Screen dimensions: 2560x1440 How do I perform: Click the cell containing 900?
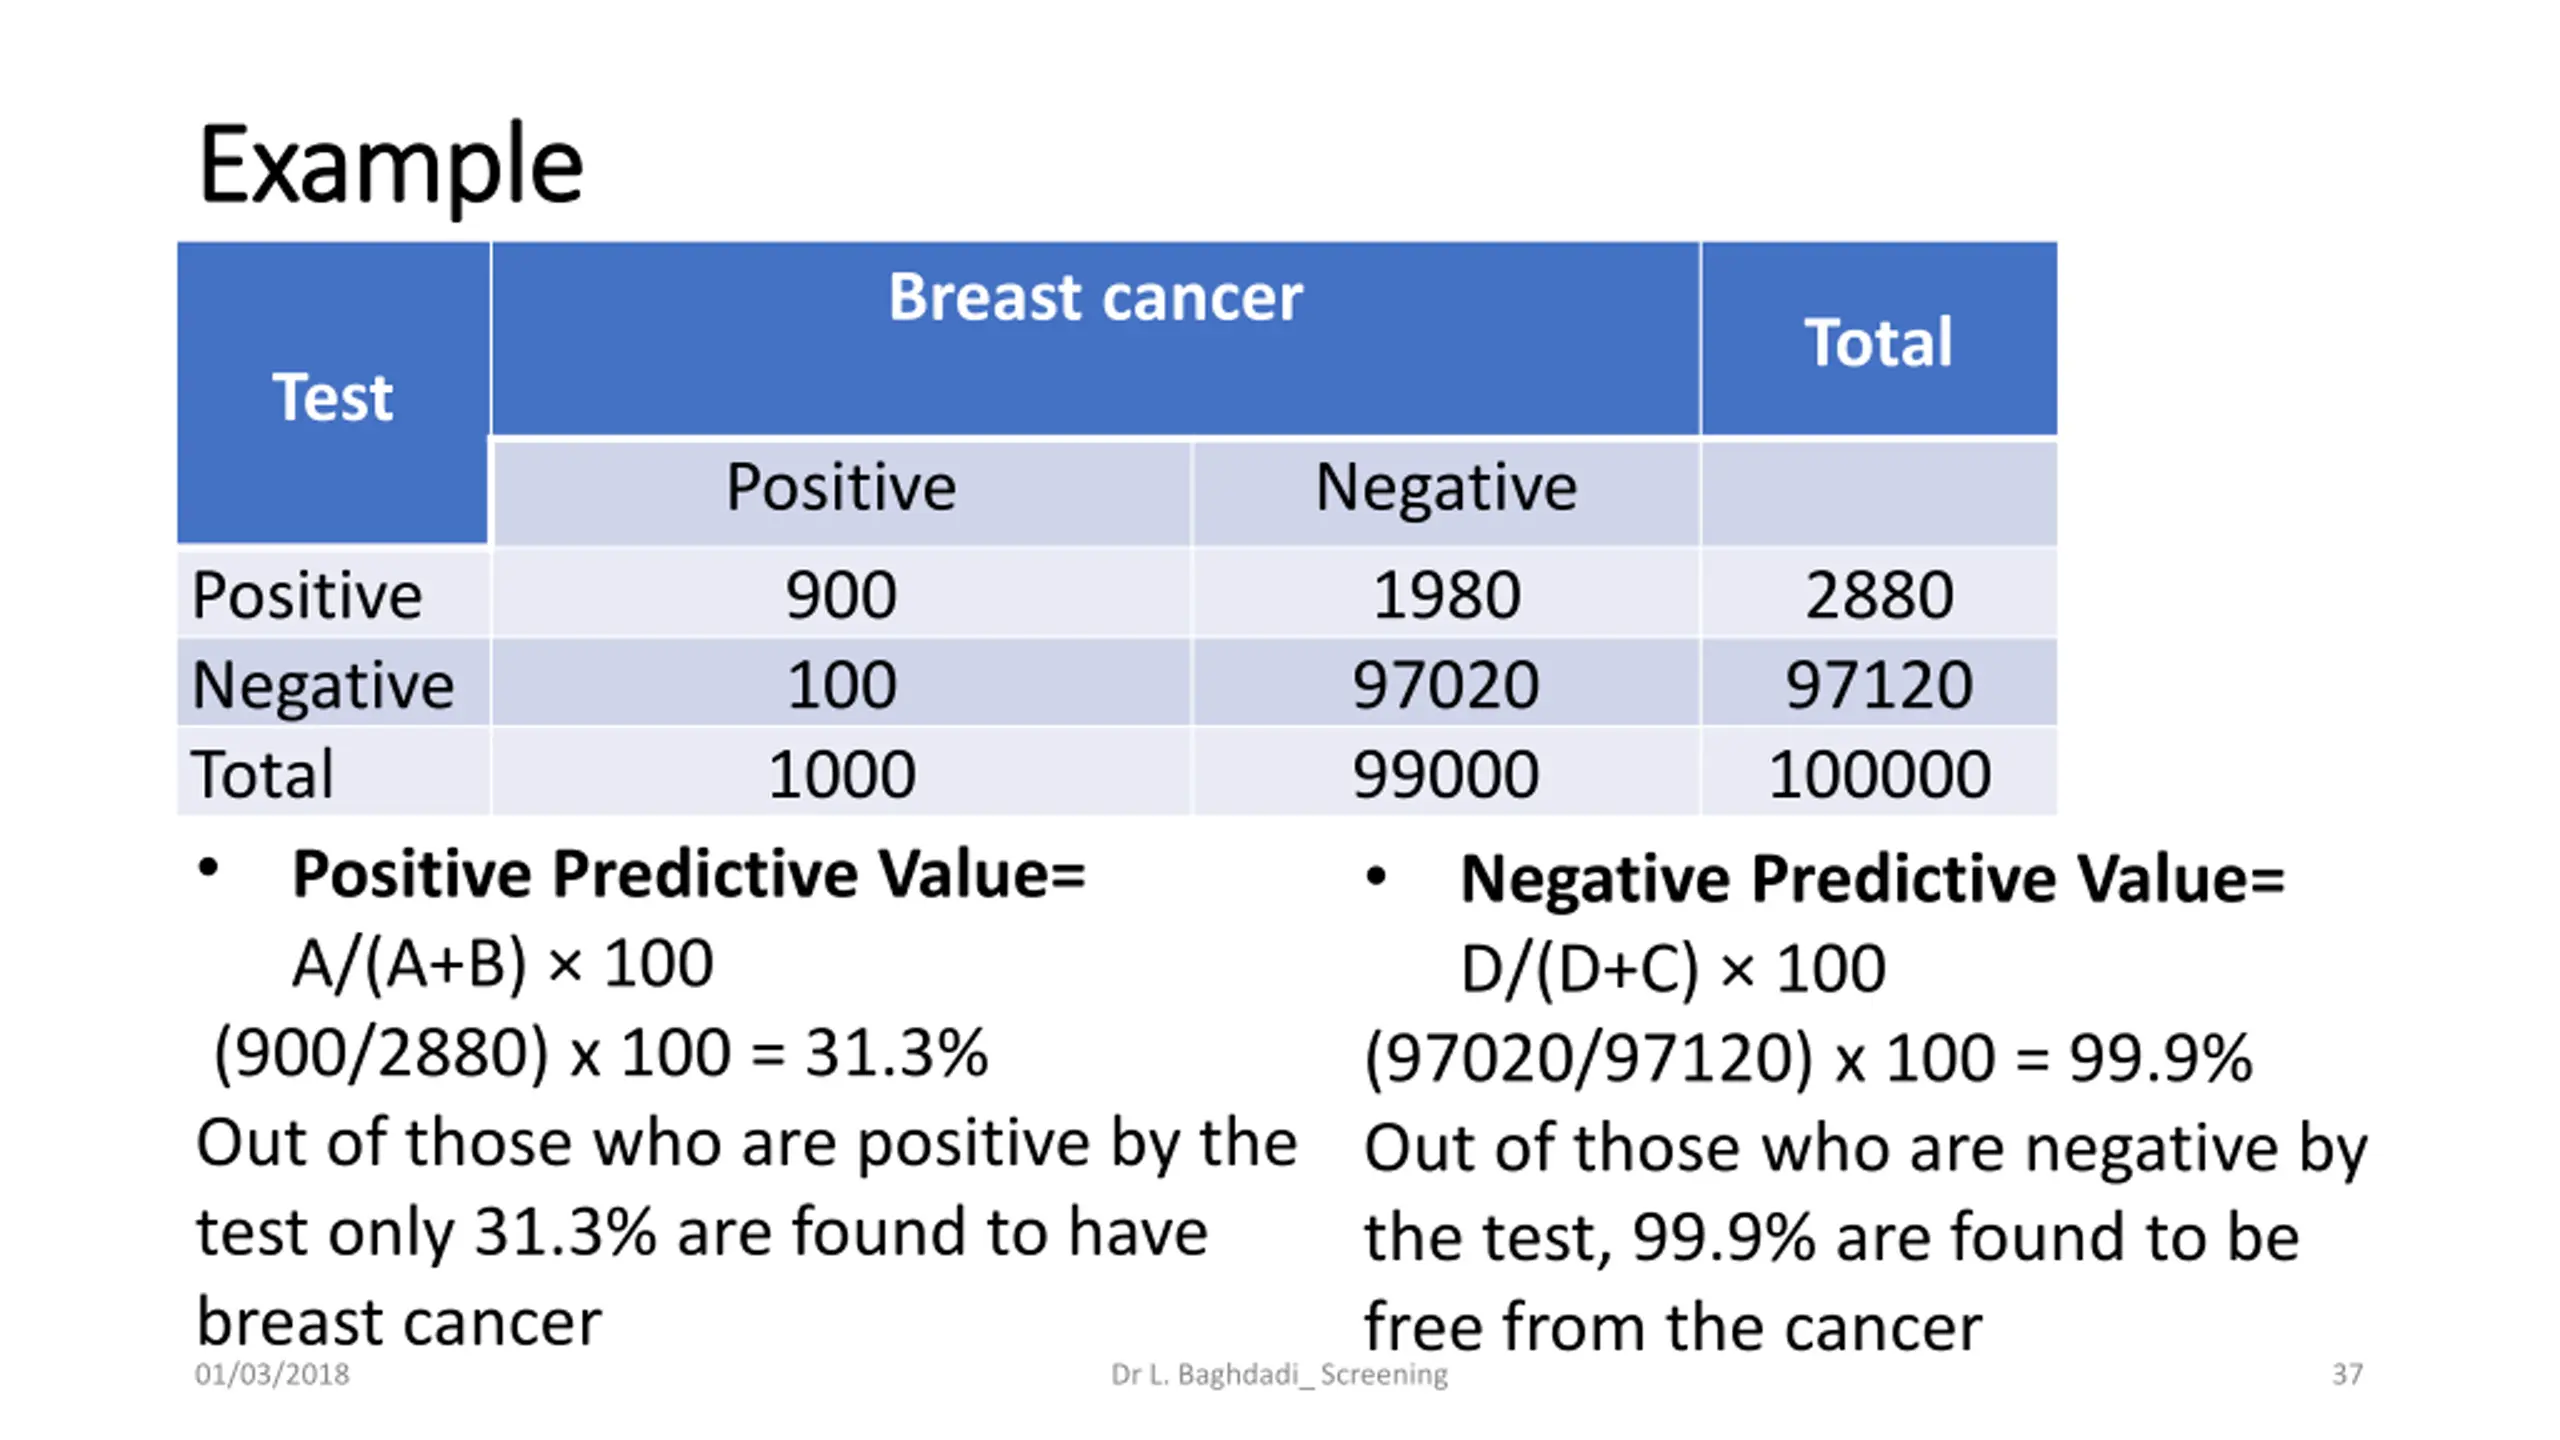[841, 594]
